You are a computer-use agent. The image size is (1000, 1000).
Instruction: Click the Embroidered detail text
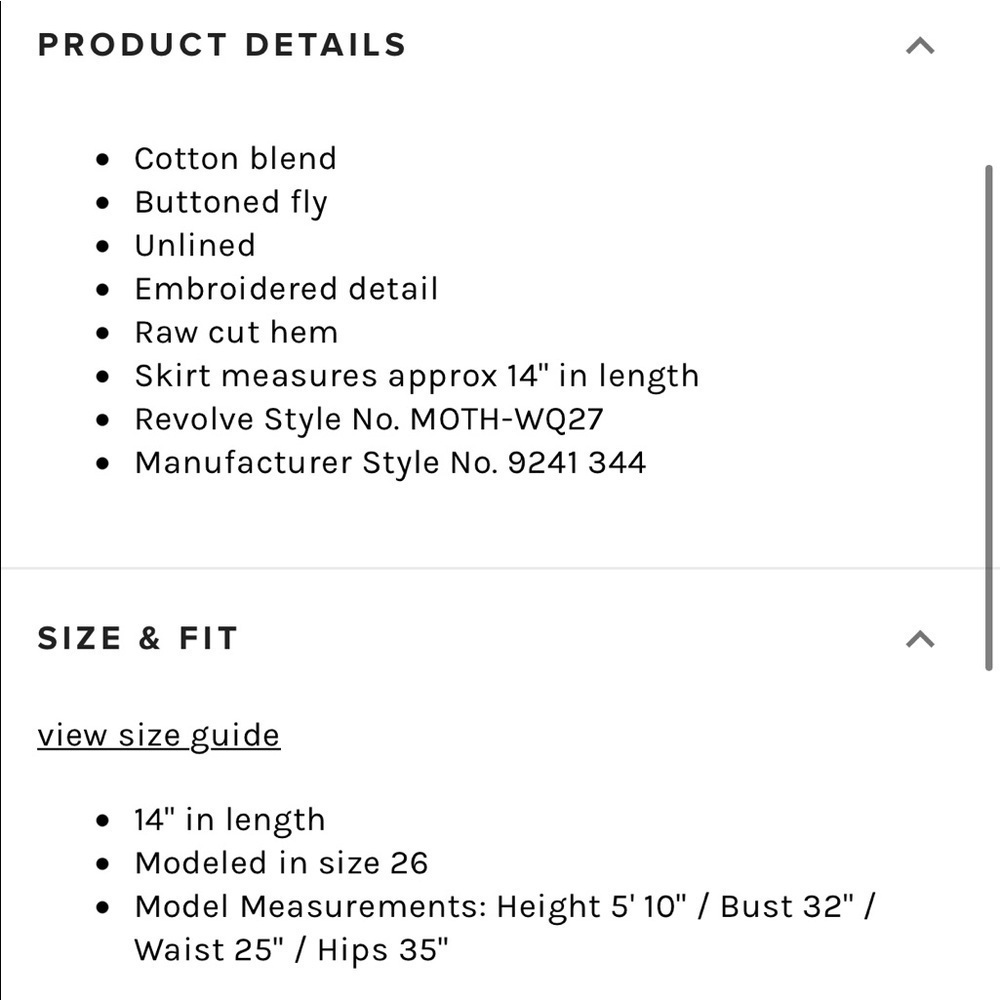(286, 289)
